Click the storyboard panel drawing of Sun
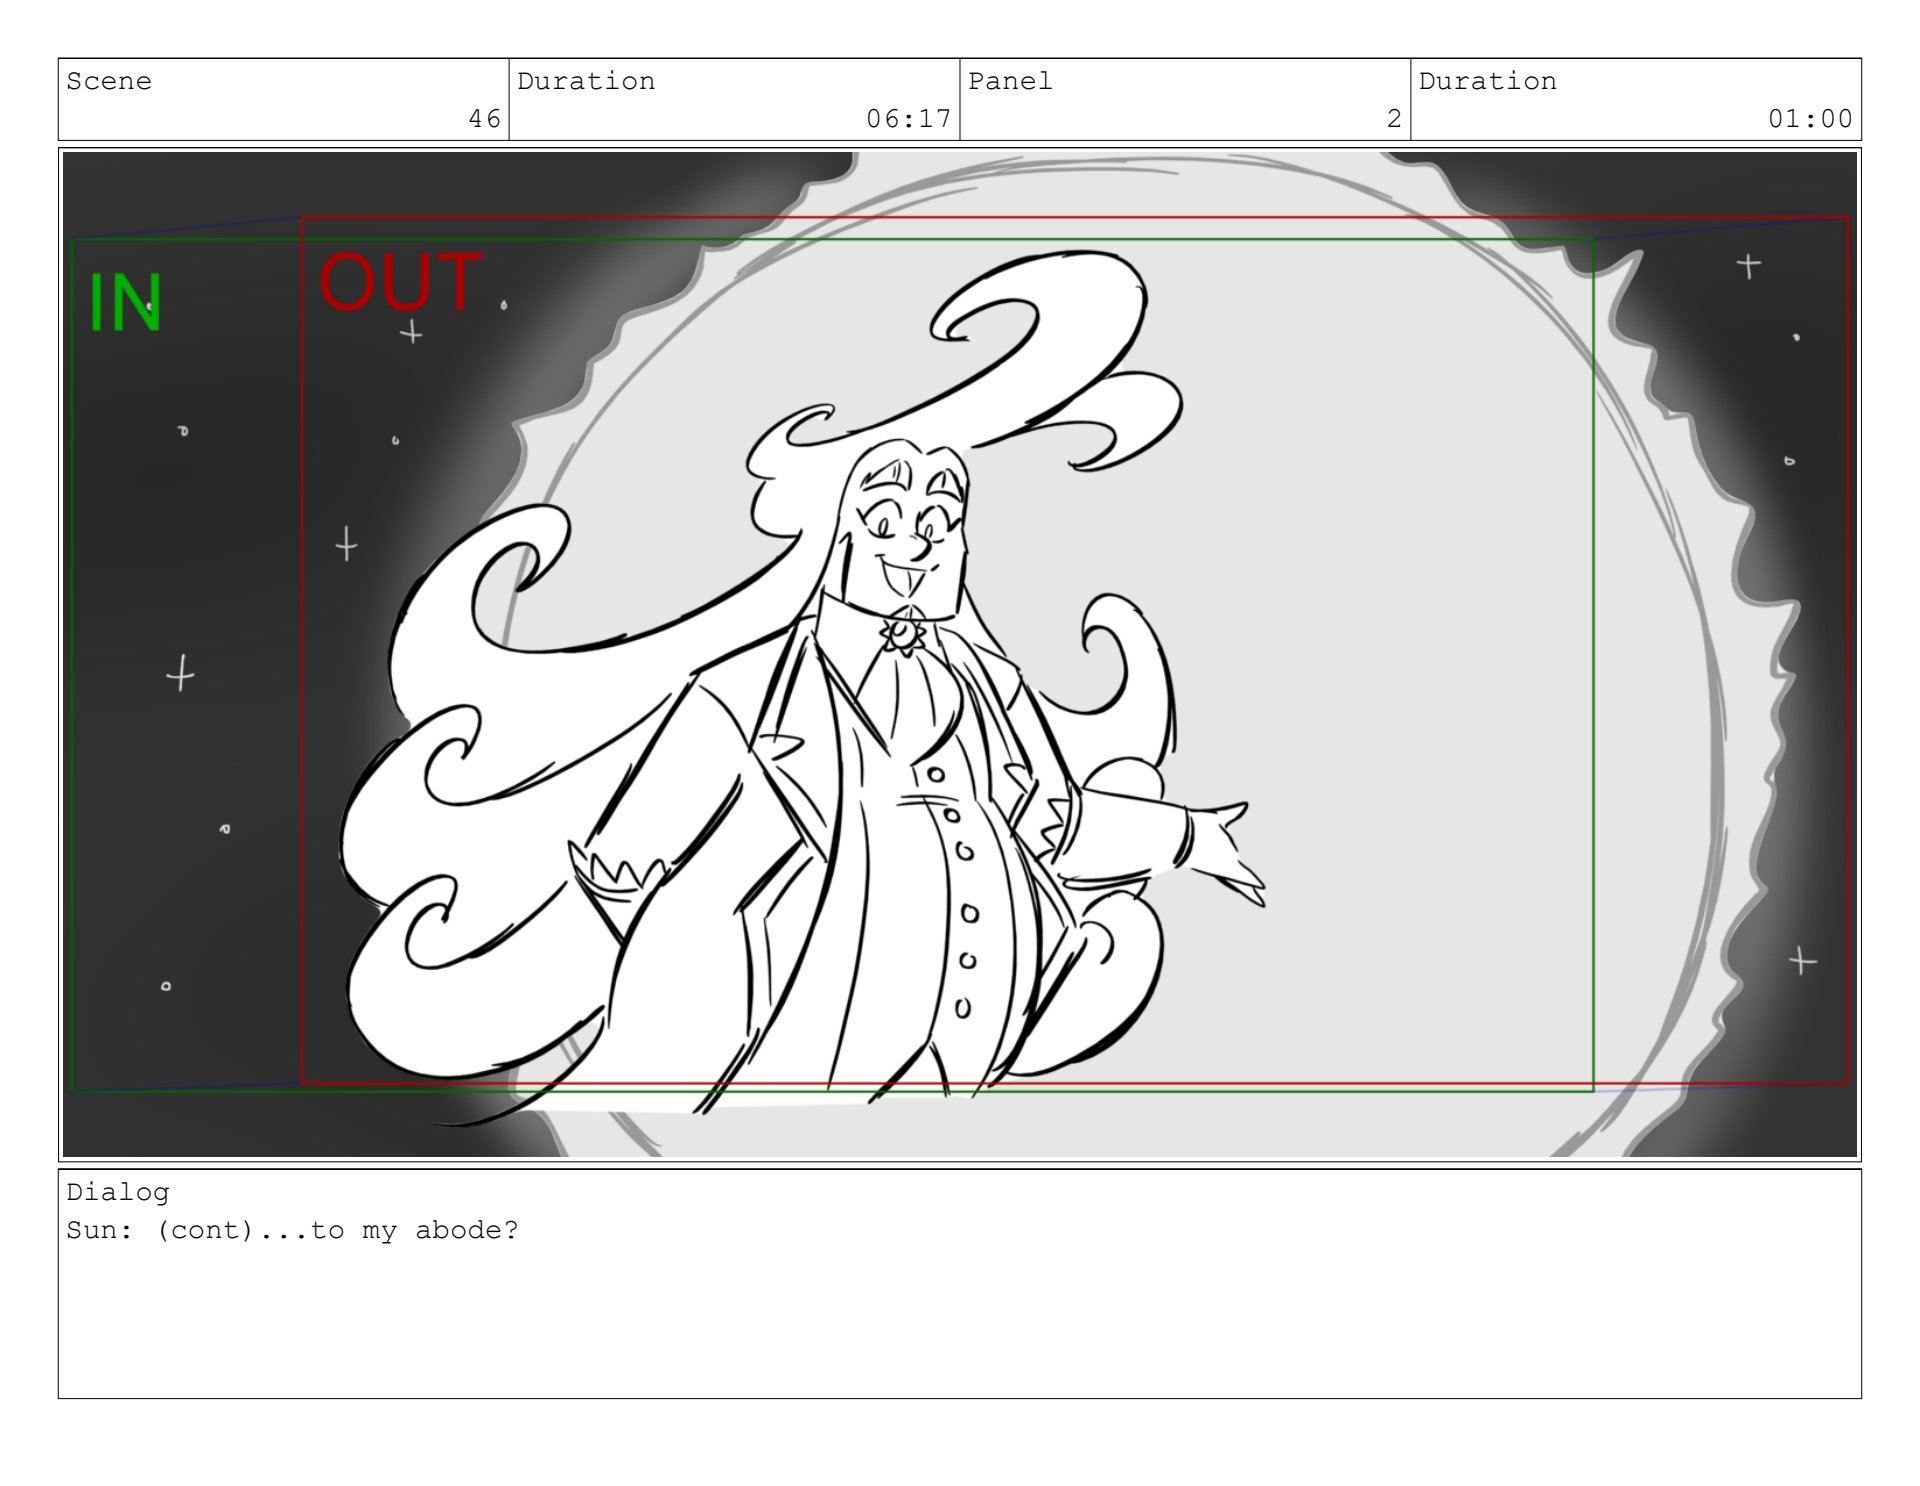Screen dimensions: 1920x1486 coord(960,655)
